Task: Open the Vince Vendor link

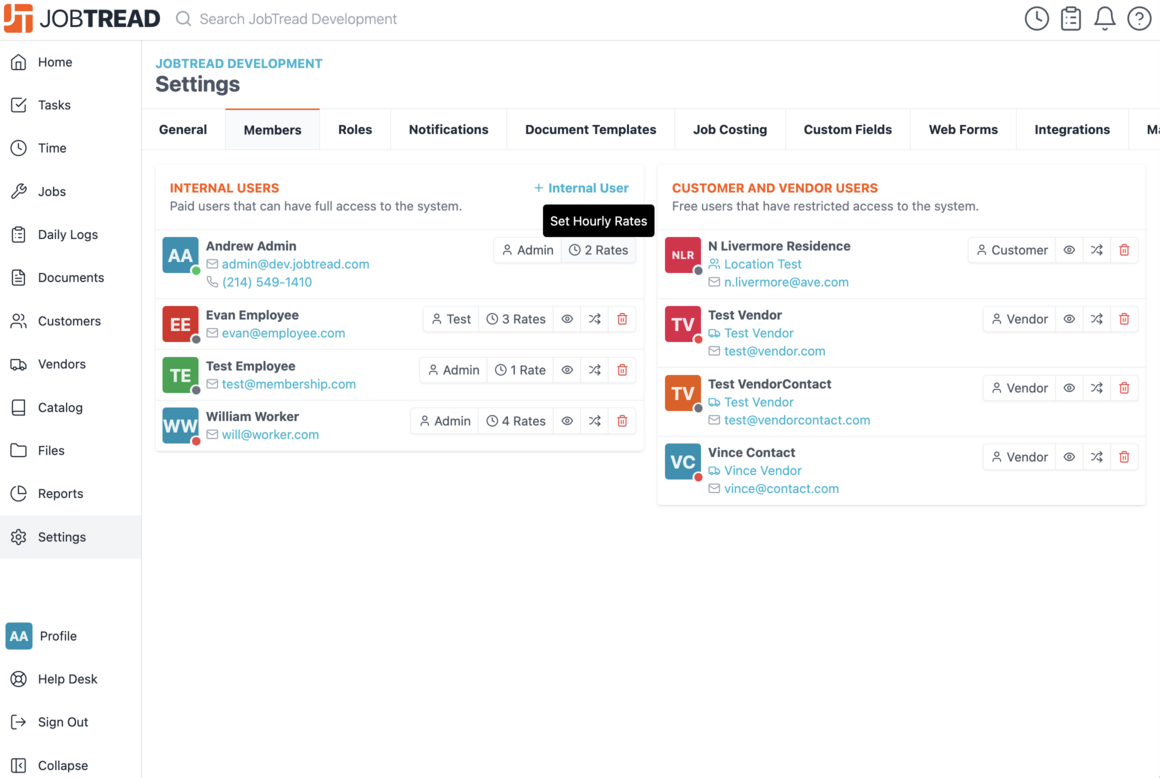Action: point(763,470)
